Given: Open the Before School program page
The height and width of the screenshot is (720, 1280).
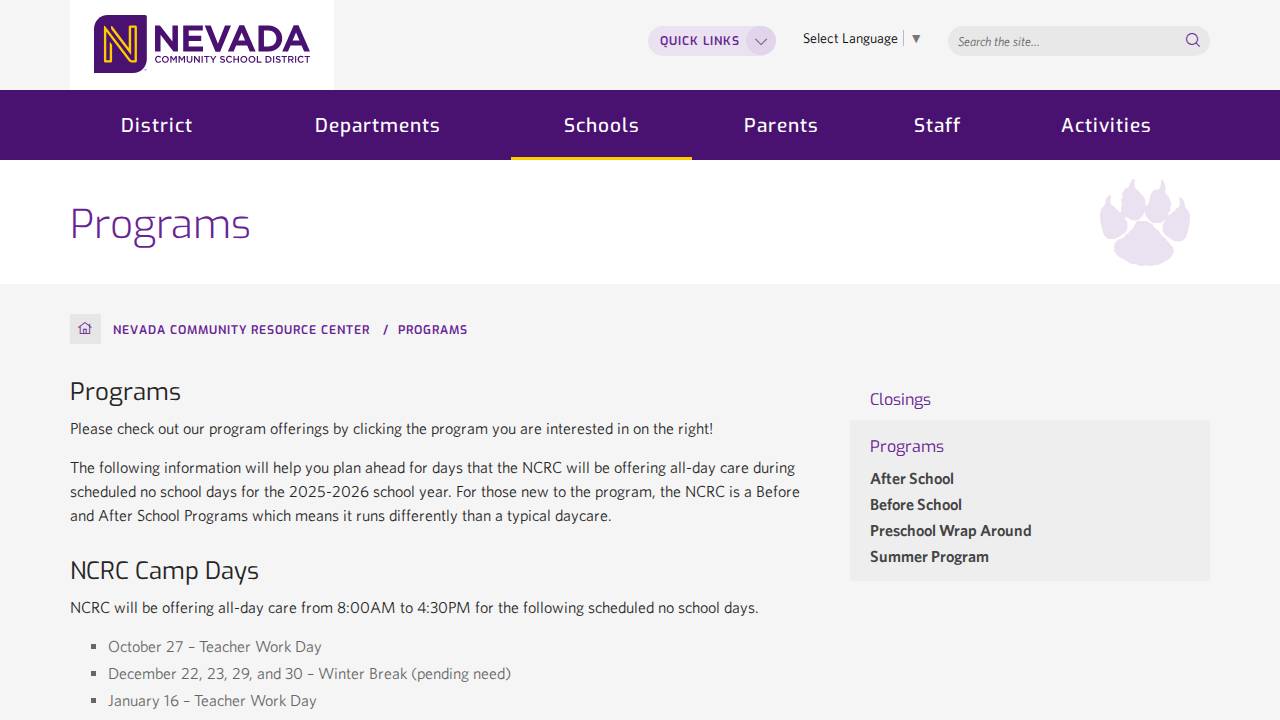Looking at the screenshot, I should click(915, 504).
